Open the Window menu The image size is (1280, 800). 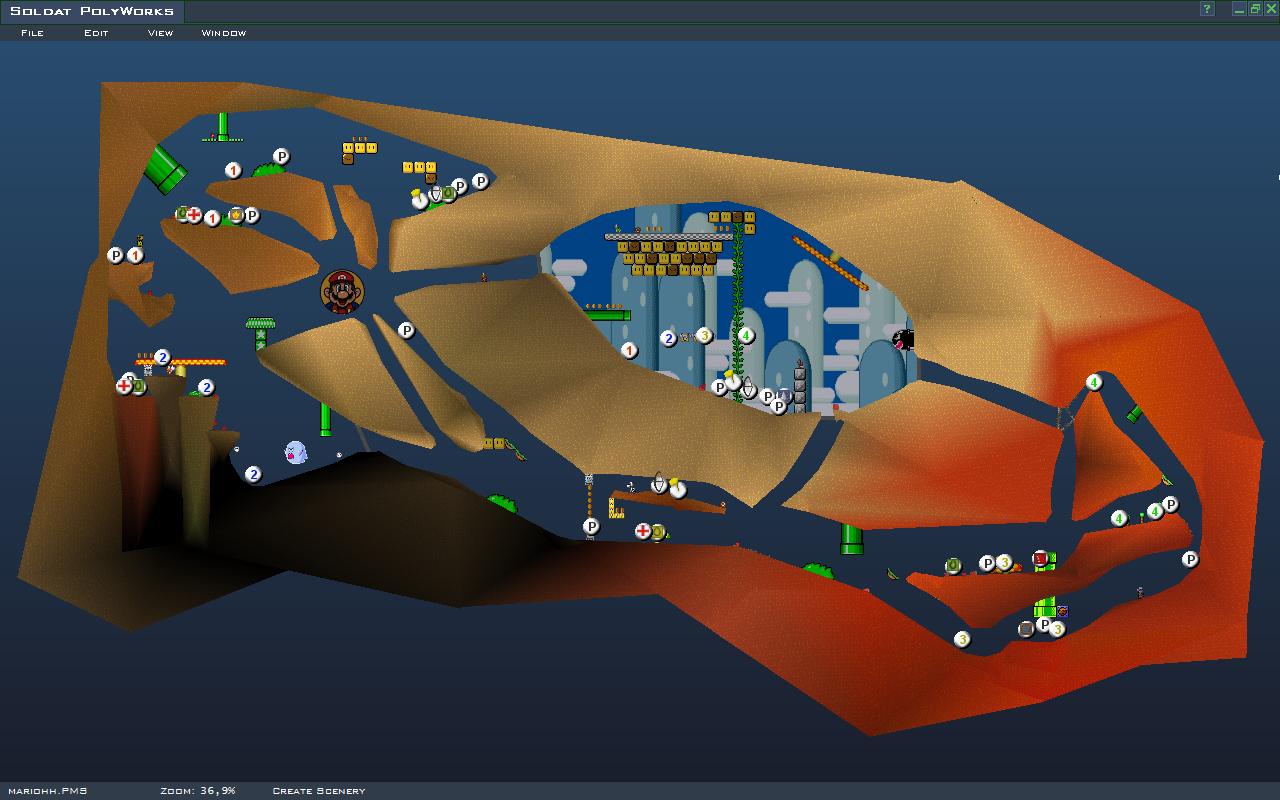pos(223,33)
